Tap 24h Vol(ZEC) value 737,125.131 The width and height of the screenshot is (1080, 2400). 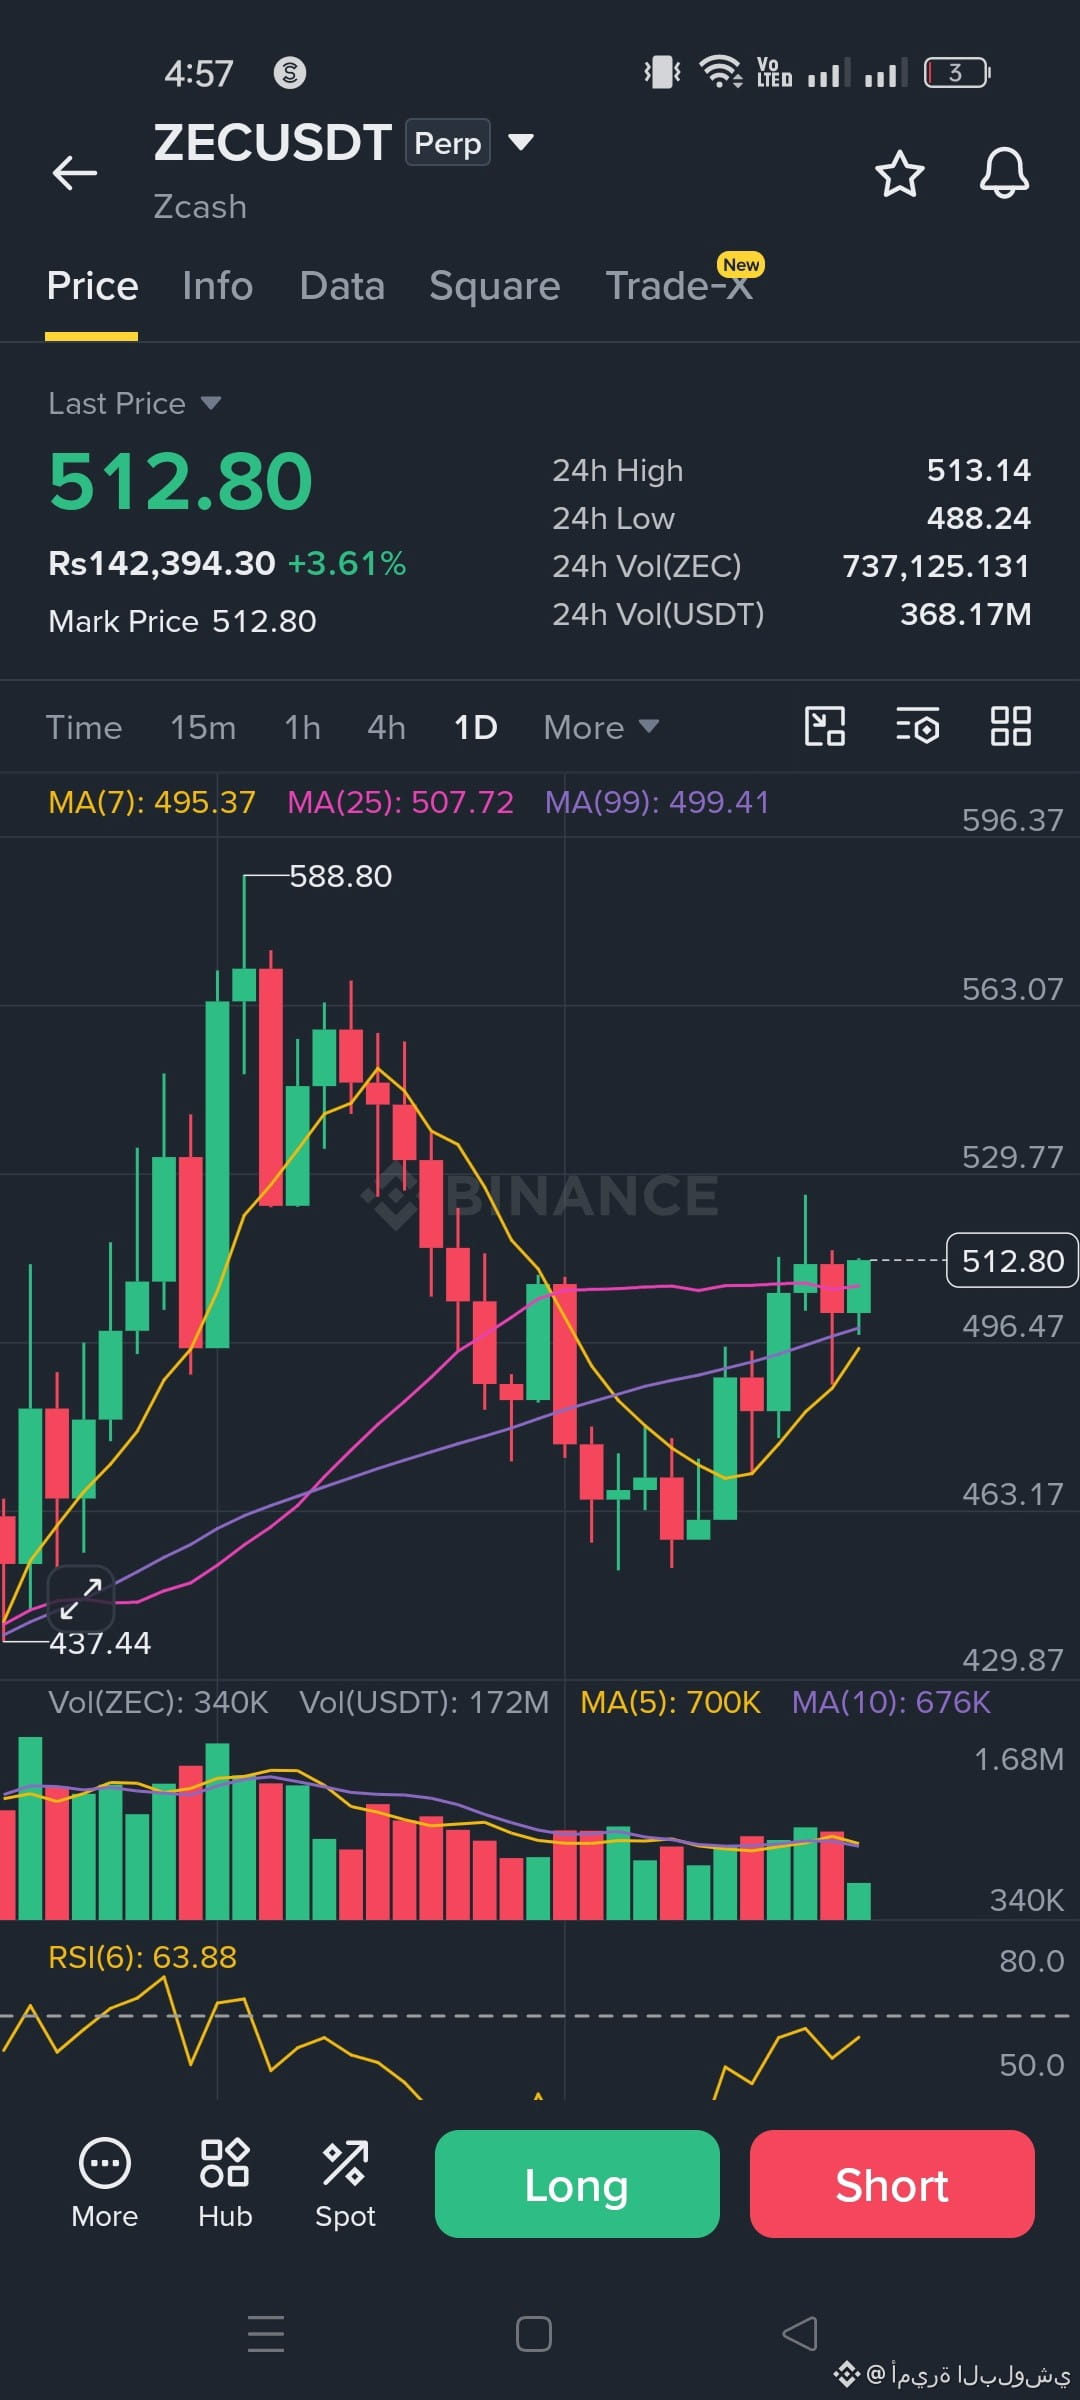pyautogui.click(x=936, y=566)
